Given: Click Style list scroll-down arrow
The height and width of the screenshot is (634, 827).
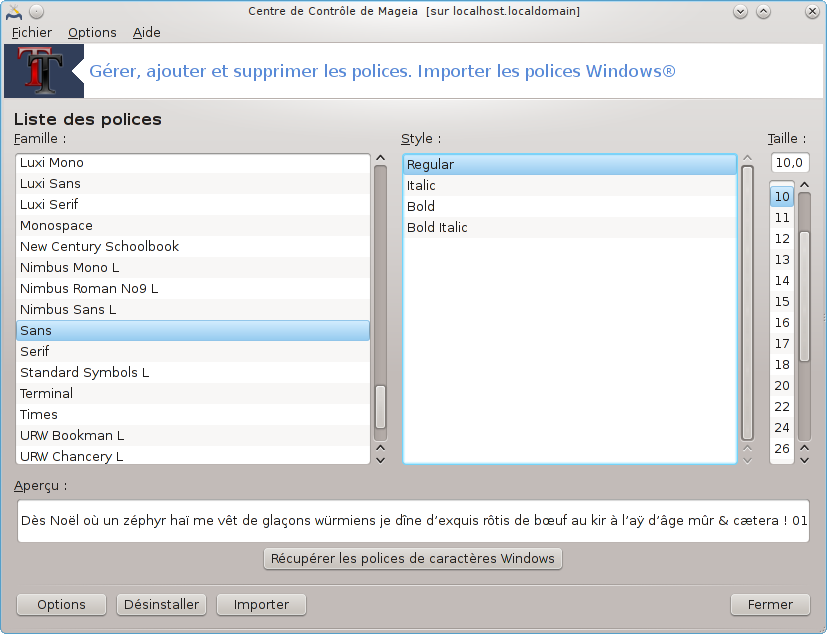Looking at the screenshot, I should coord(747,460).
